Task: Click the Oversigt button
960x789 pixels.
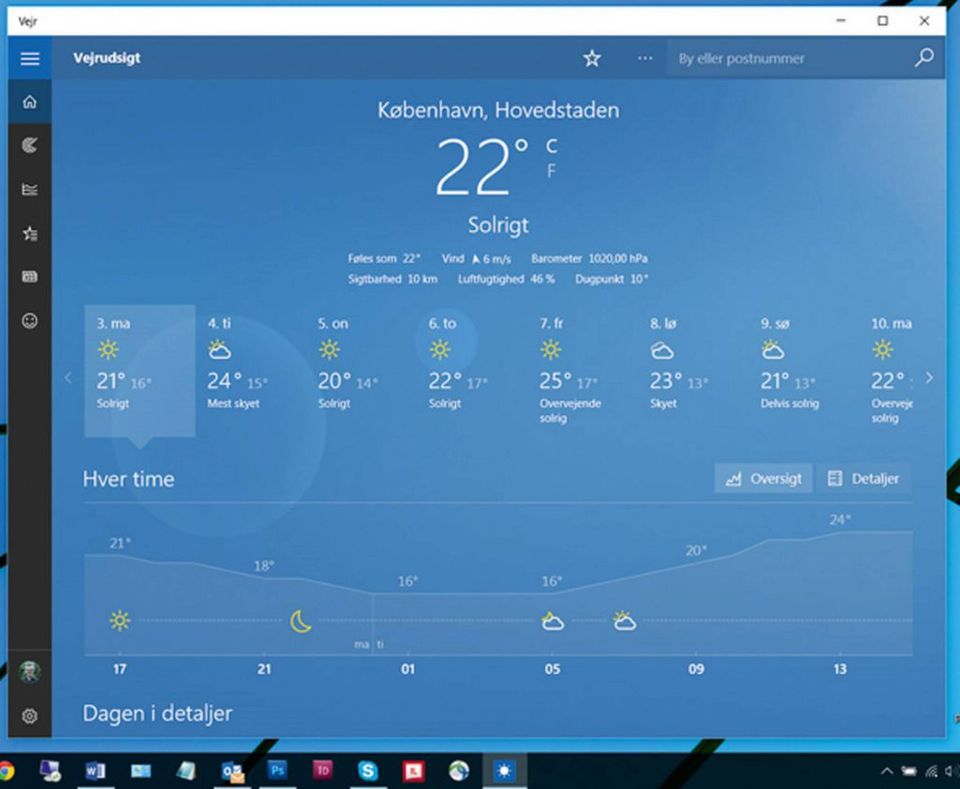Action: (763, 479)
